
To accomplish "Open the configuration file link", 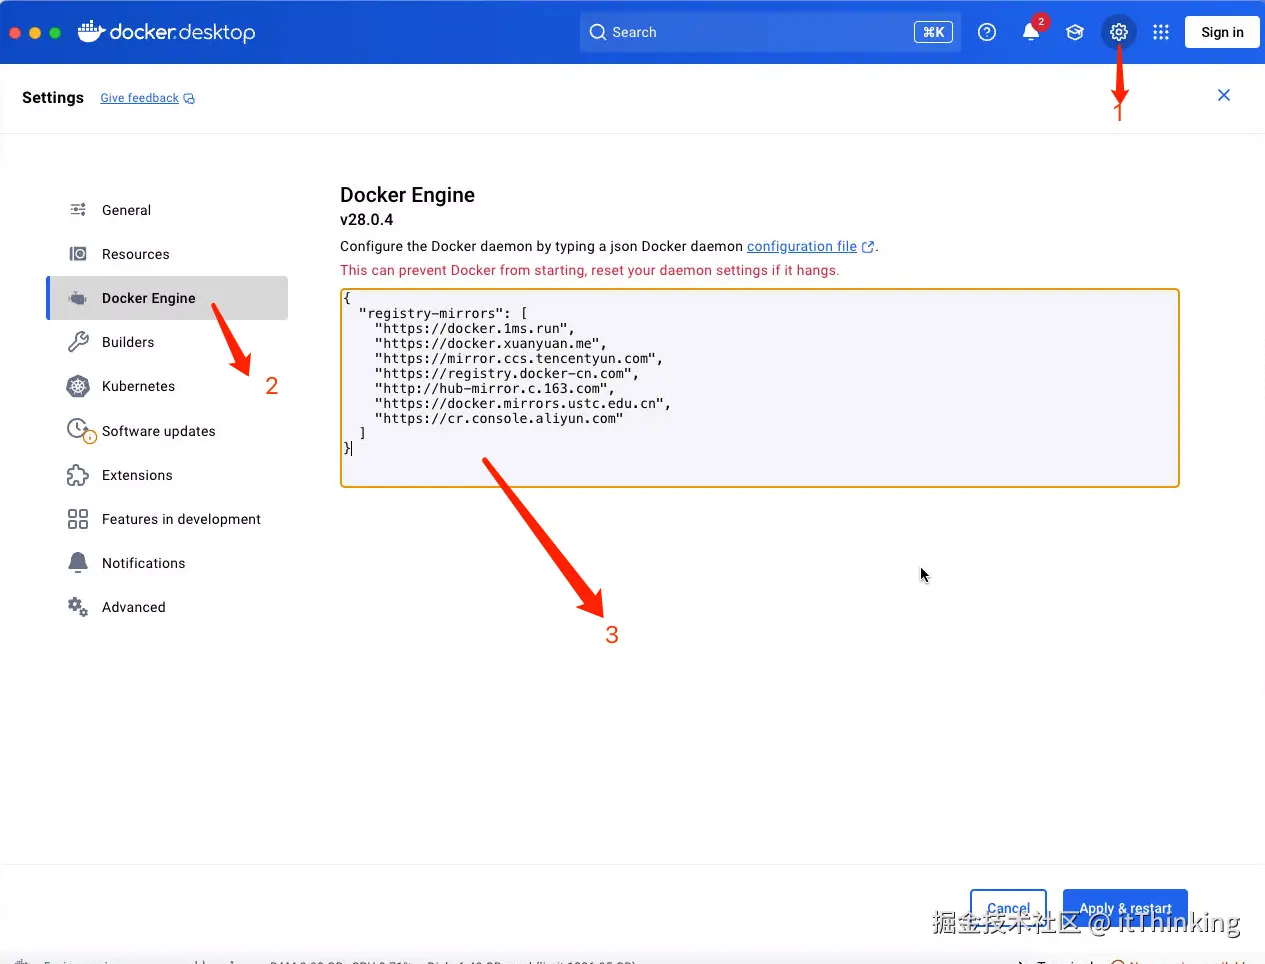I will click(802, 246).
